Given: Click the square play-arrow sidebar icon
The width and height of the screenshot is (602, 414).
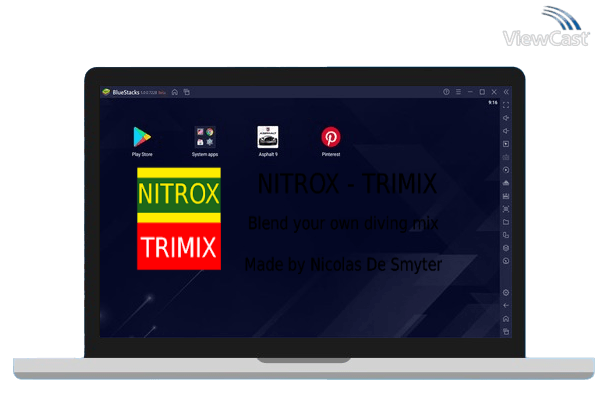Looking at the screenshot, I should pos(506,144).
